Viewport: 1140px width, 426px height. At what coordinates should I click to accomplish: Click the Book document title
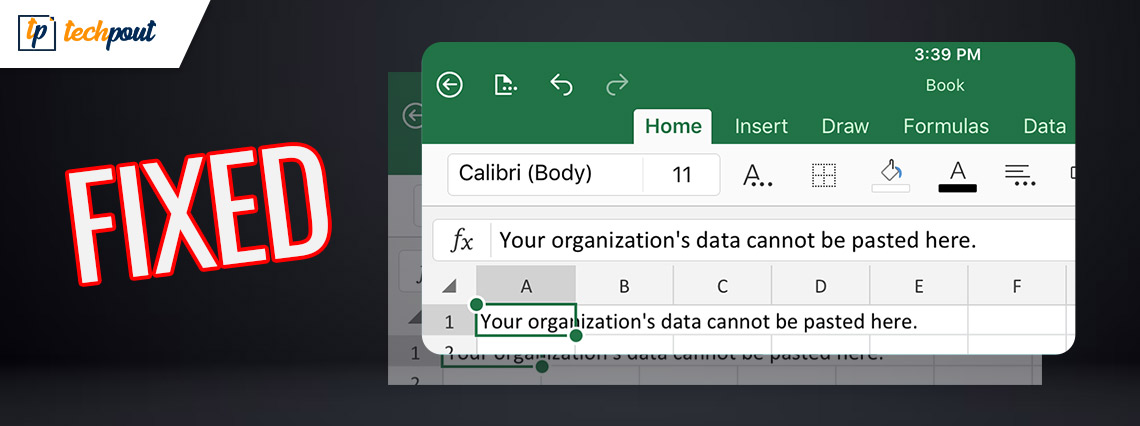(x=944, y=86)
